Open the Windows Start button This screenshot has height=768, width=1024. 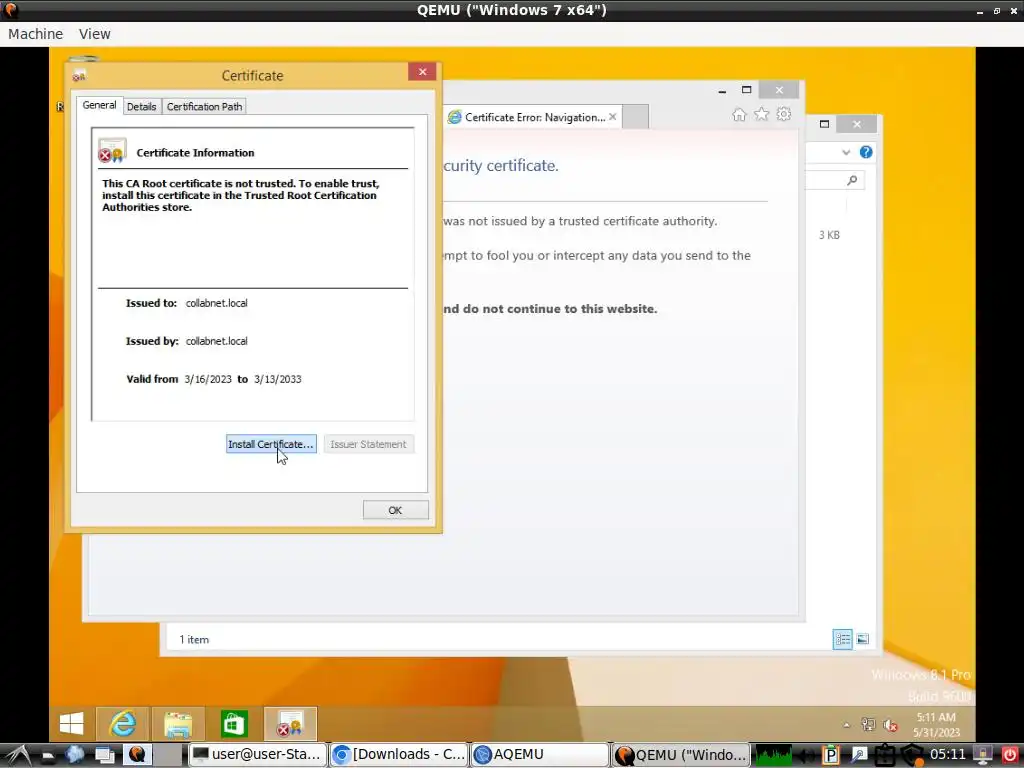(x=72, y=724)
